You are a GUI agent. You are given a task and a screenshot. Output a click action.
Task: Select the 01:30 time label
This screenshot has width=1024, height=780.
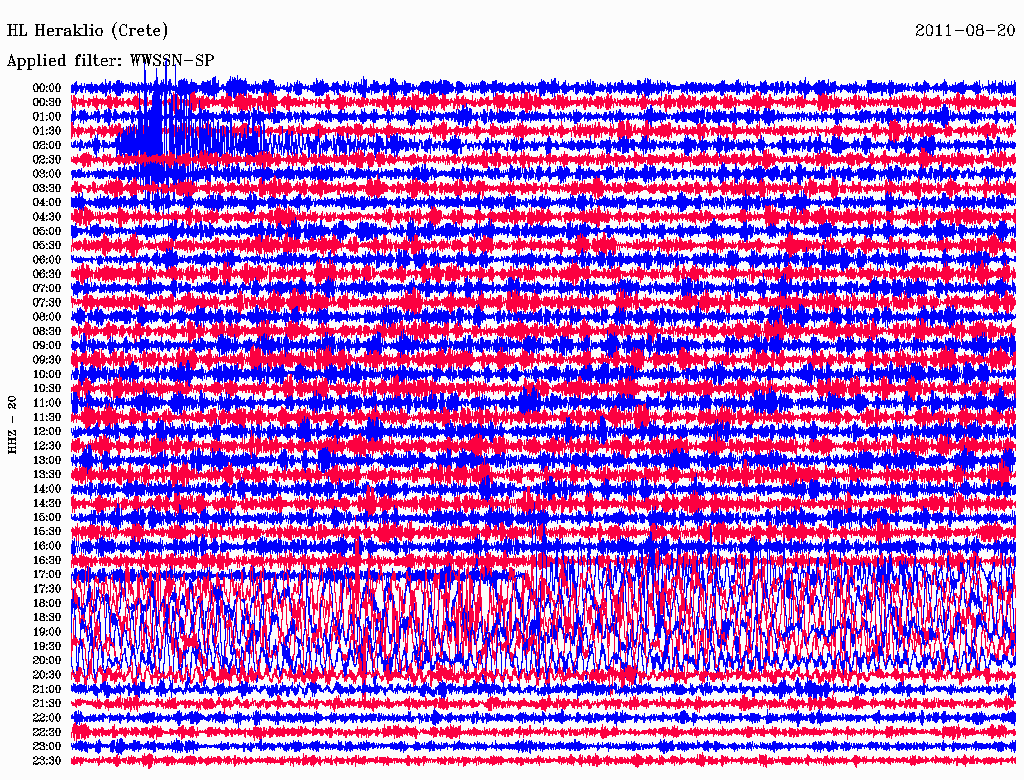[x=47, y=131]
